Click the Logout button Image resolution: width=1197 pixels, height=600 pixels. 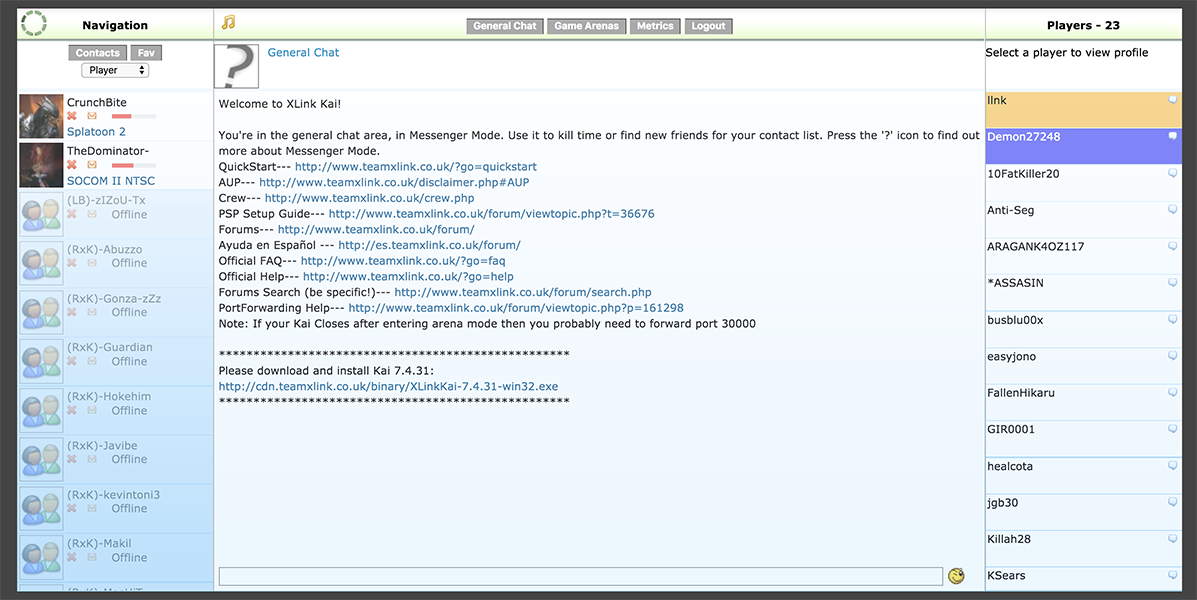[708, 26]
